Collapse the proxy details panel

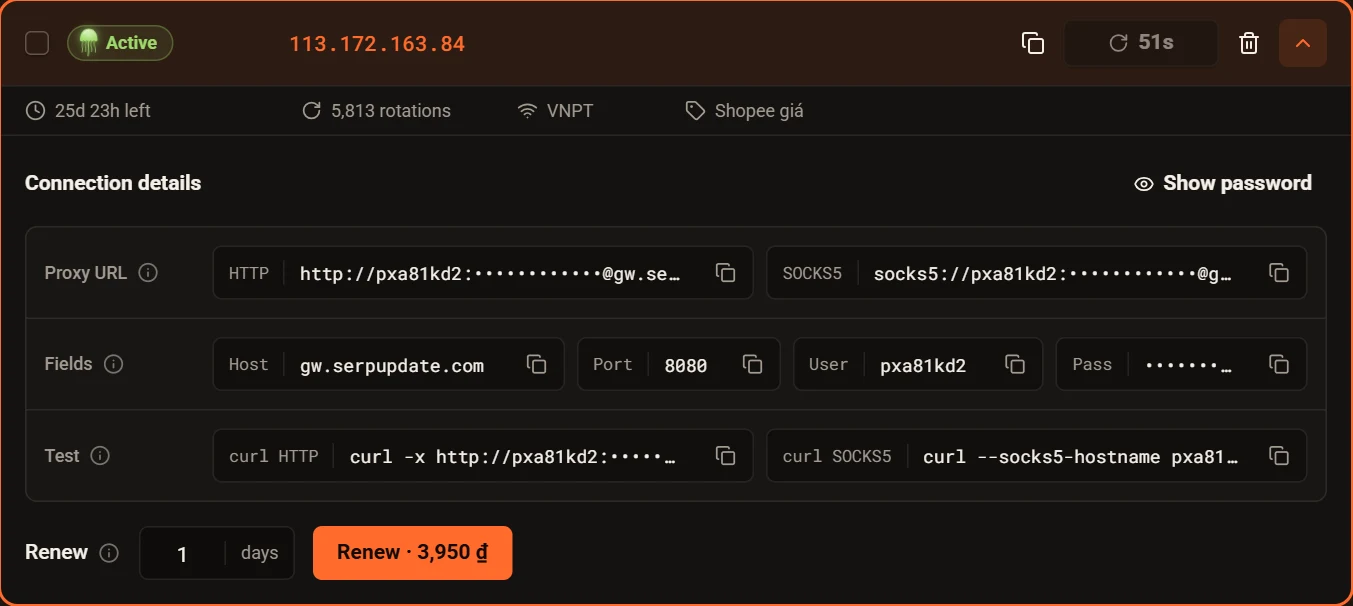[x=1303, y=43]
